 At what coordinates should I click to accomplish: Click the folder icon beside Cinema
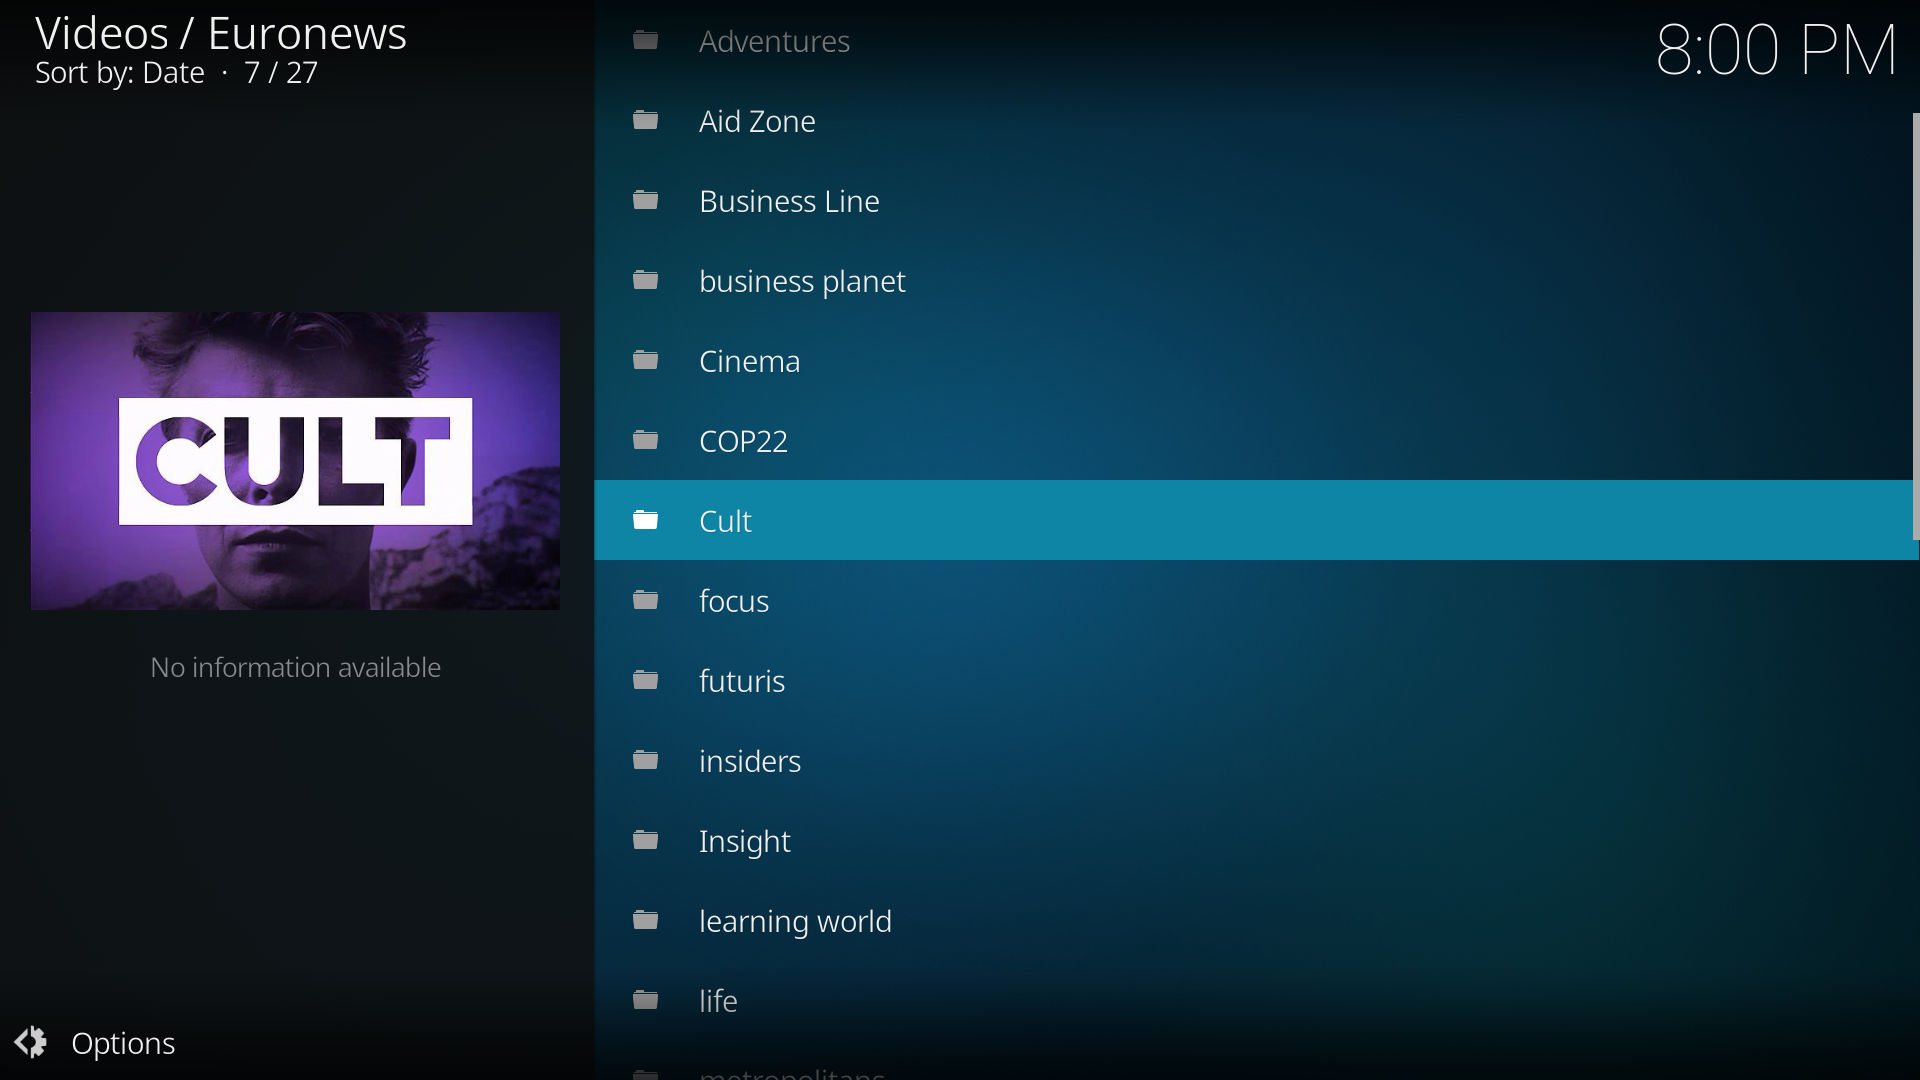[646, 361]
